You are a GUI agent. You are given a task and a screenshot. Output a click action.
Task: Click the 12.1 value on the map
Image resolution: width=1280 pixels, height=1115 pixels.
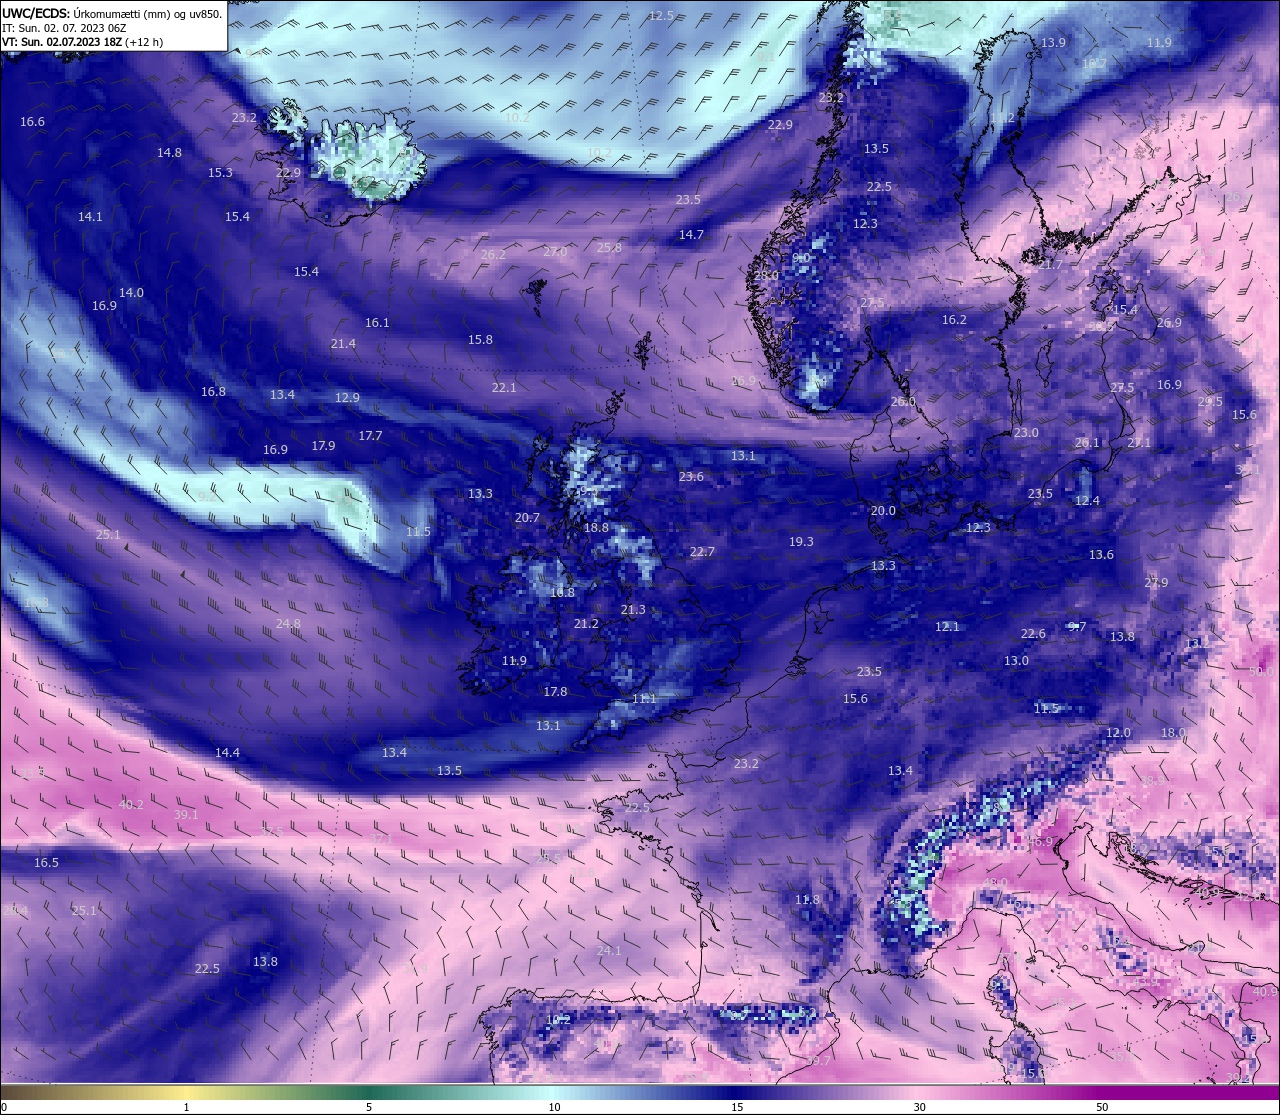pyautogui.click(x=947, y=626)
